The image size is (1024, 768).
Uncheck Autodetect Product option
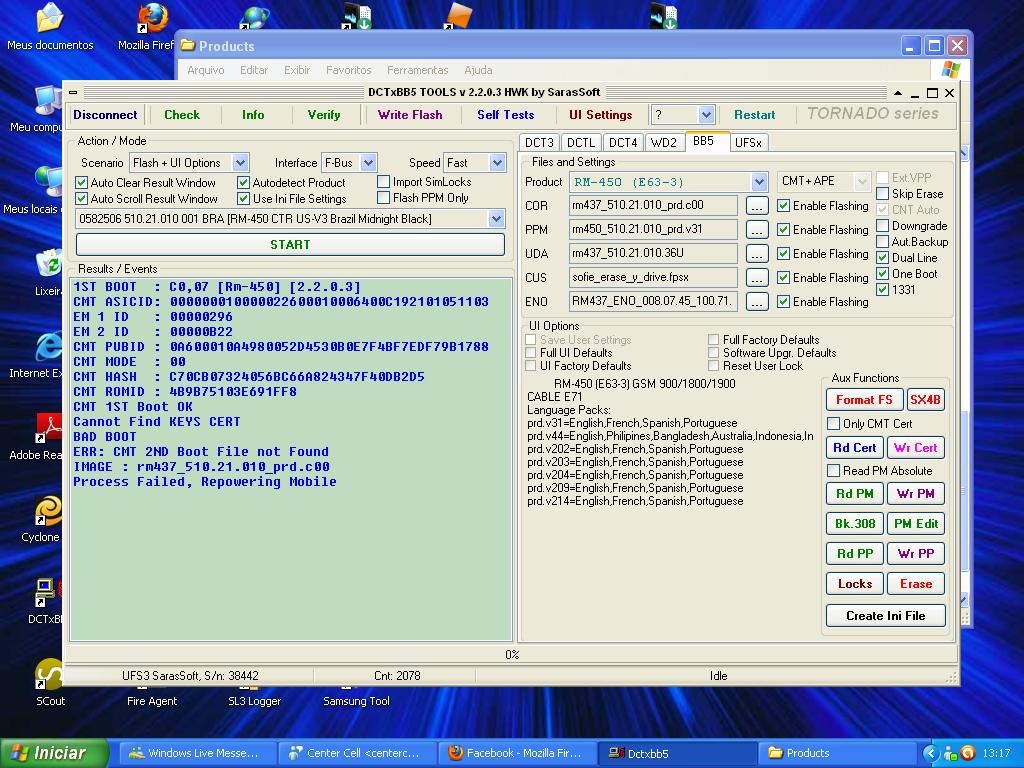[x=244, y=183]
